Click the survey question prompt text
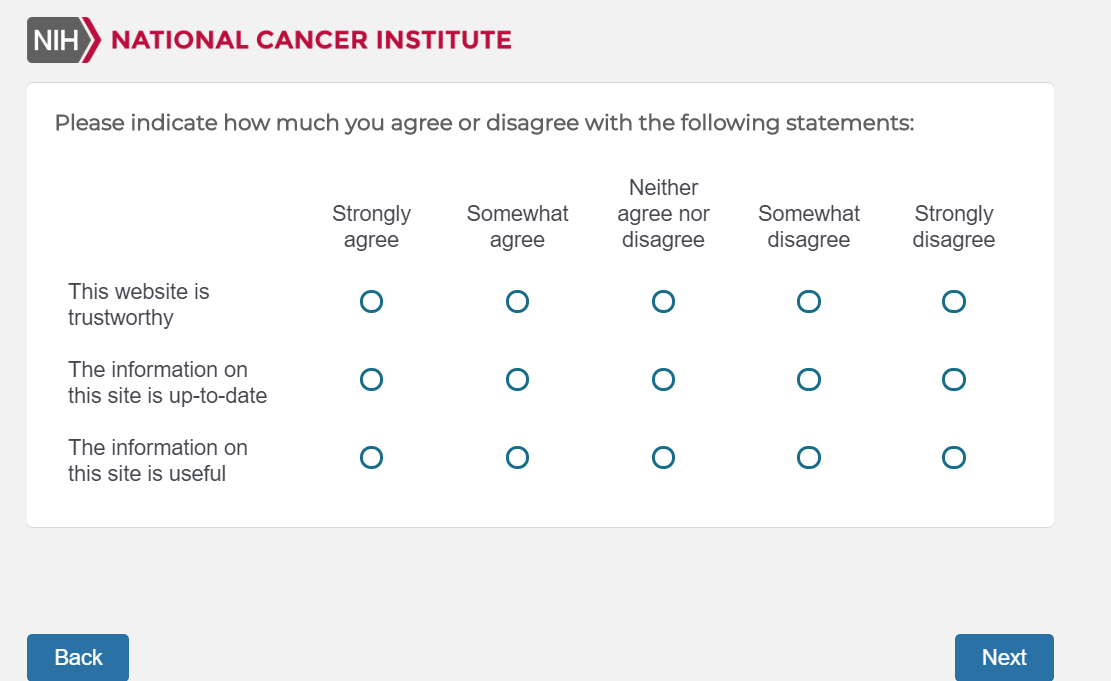 tap(485, 124)
